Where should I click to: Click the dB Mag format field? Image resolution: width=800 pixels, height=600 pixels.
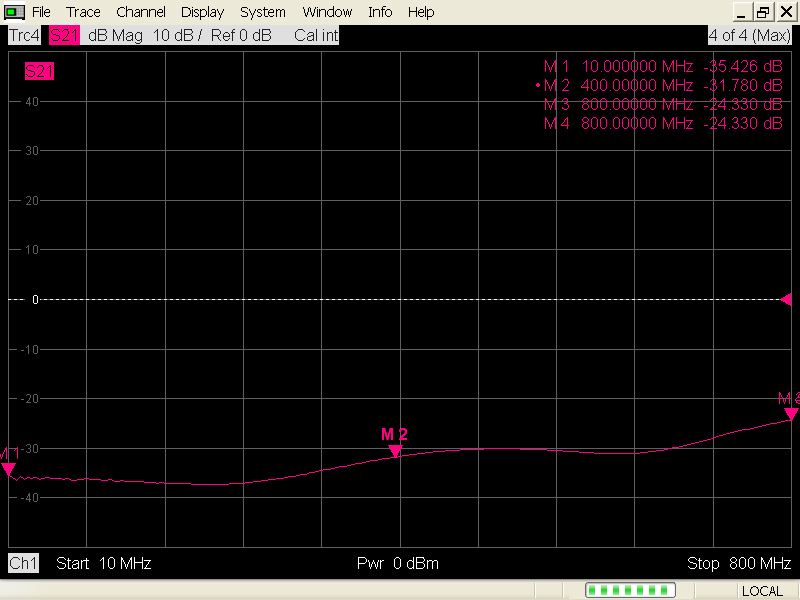coord(115,35)
